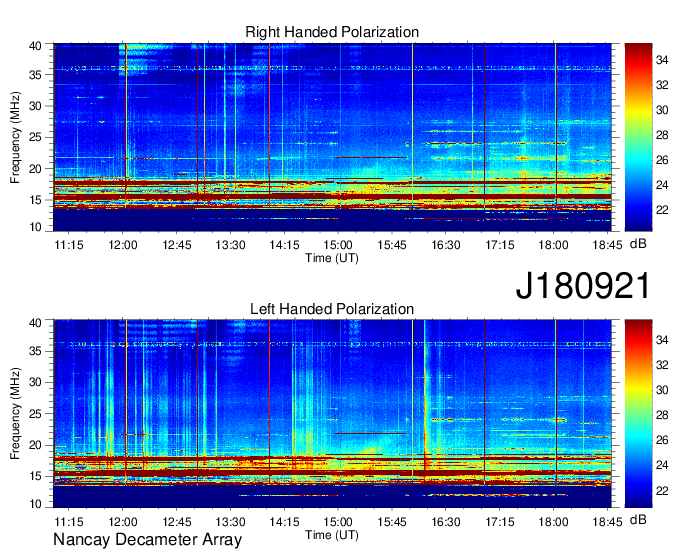Click "18:00" time tick on left-handed plot
This screenshot has width=680, height=552.
(553, 521)
